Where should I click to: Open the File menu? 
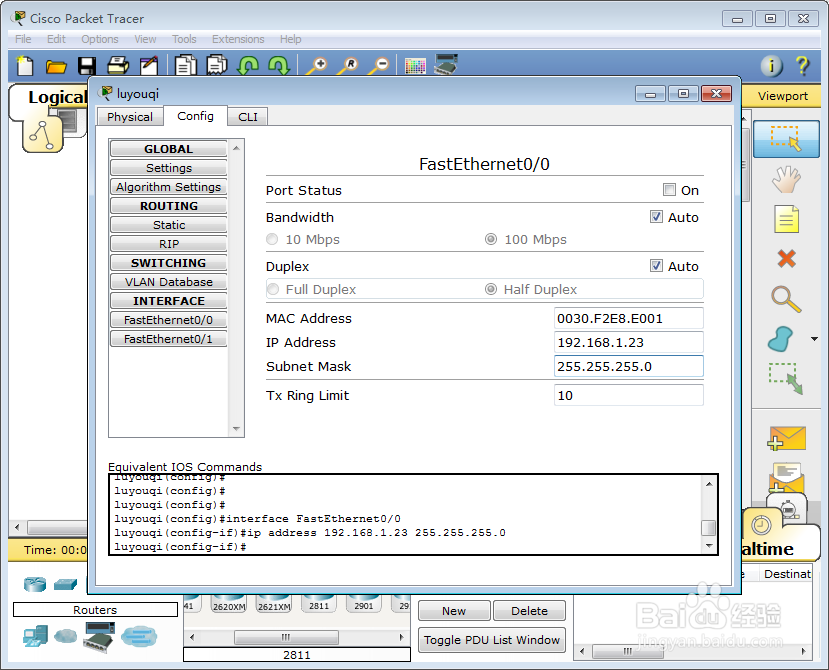tap(23, 39)
